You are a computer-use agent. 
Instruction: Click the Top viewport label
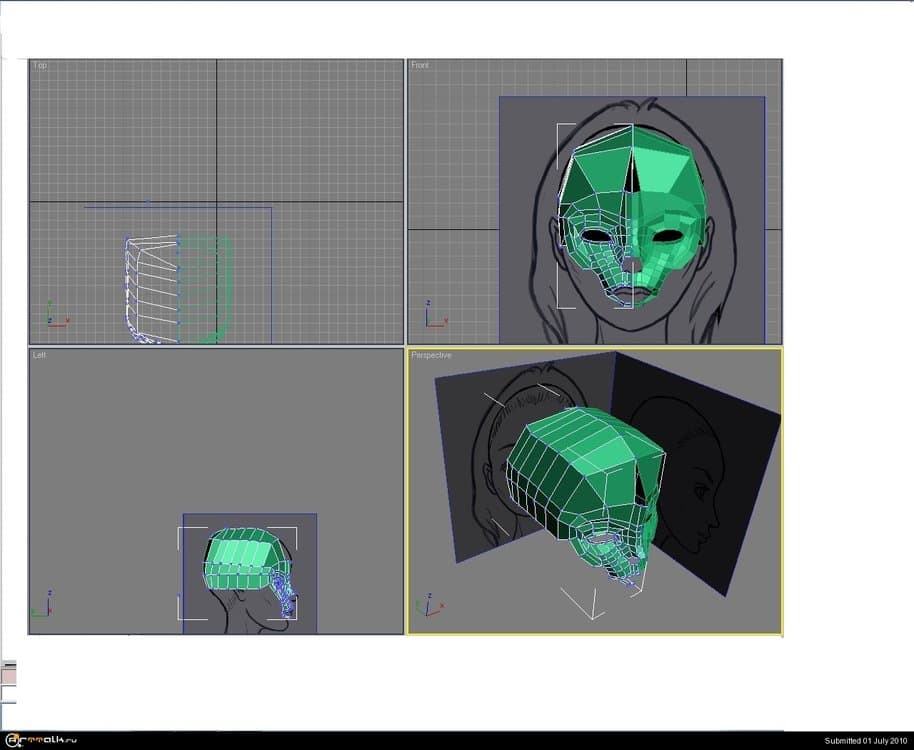[x=40, y=66]
